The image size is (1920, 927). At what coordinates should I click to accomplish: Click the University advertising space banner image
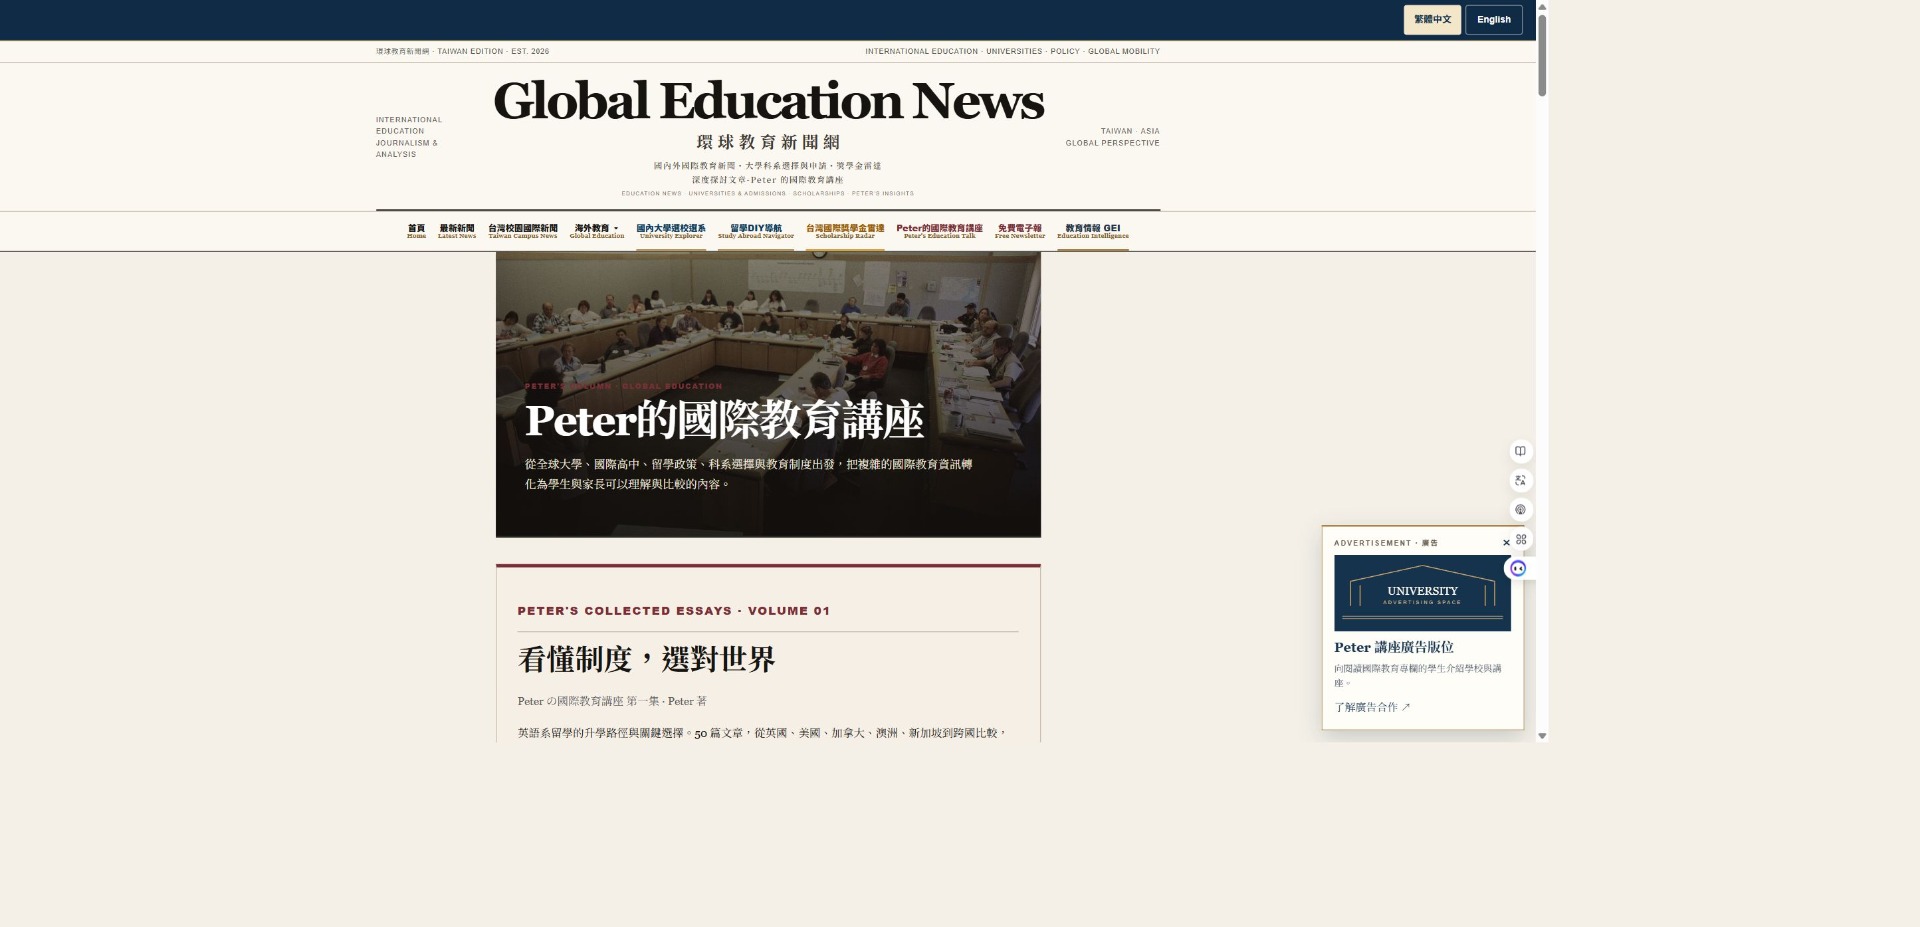1422,593
